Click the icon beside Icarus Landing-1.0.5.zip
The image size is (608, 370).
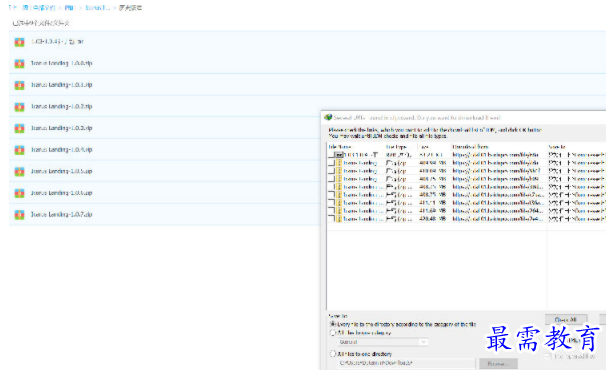[19, 171]
